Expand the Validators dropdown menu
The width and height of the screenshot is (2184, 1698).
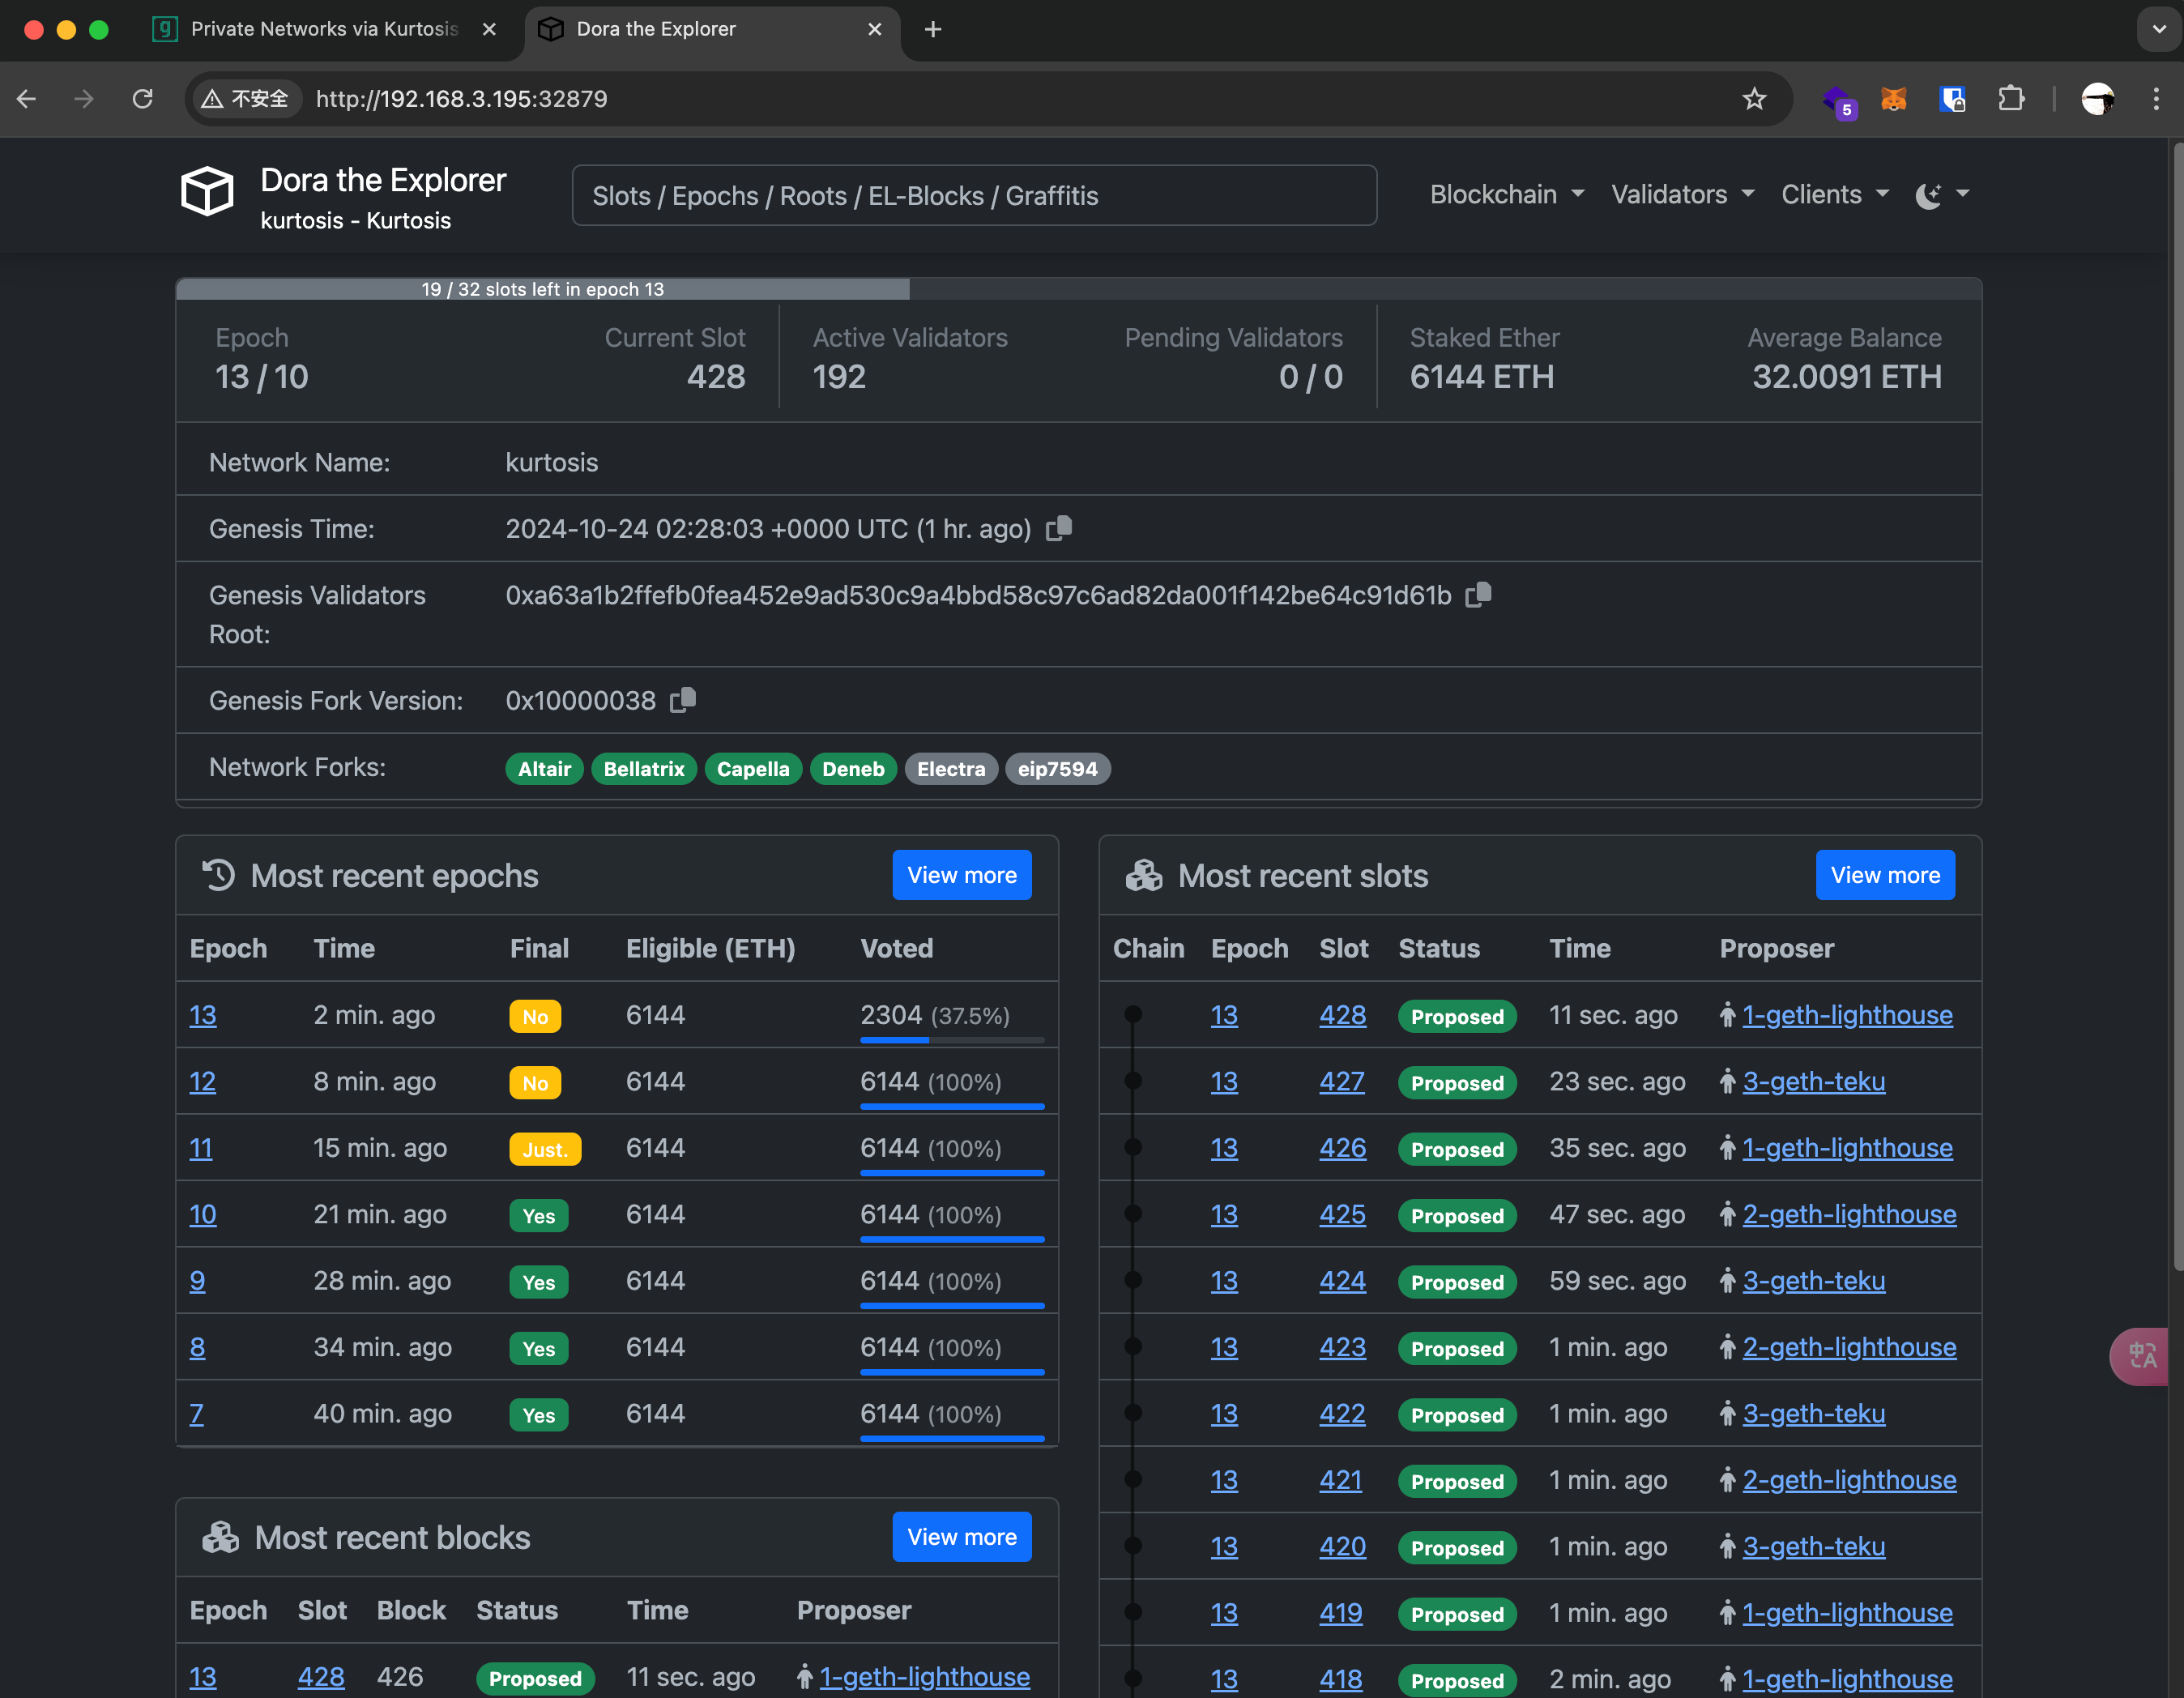pyautogui.click(x=1683, y=195)
